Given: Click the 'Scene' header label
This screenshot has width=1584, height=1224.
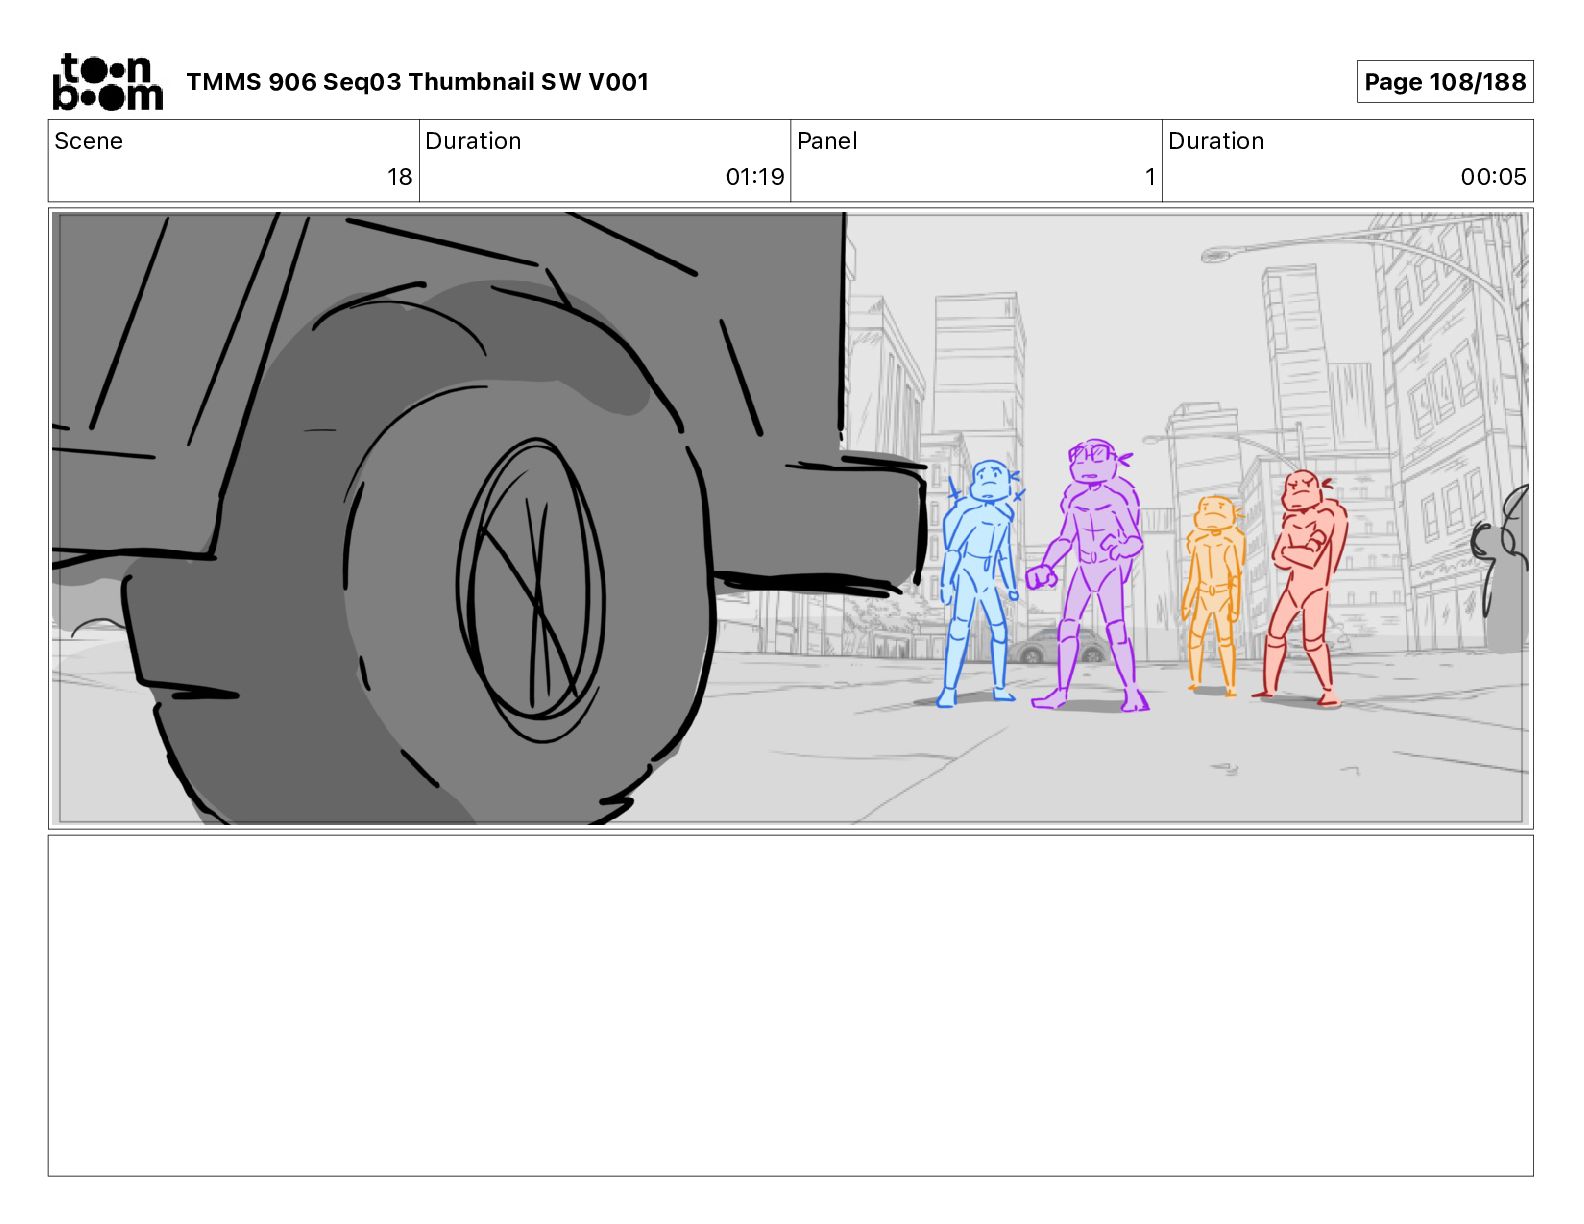Looking at the screenshot, I should pos(88,141).
